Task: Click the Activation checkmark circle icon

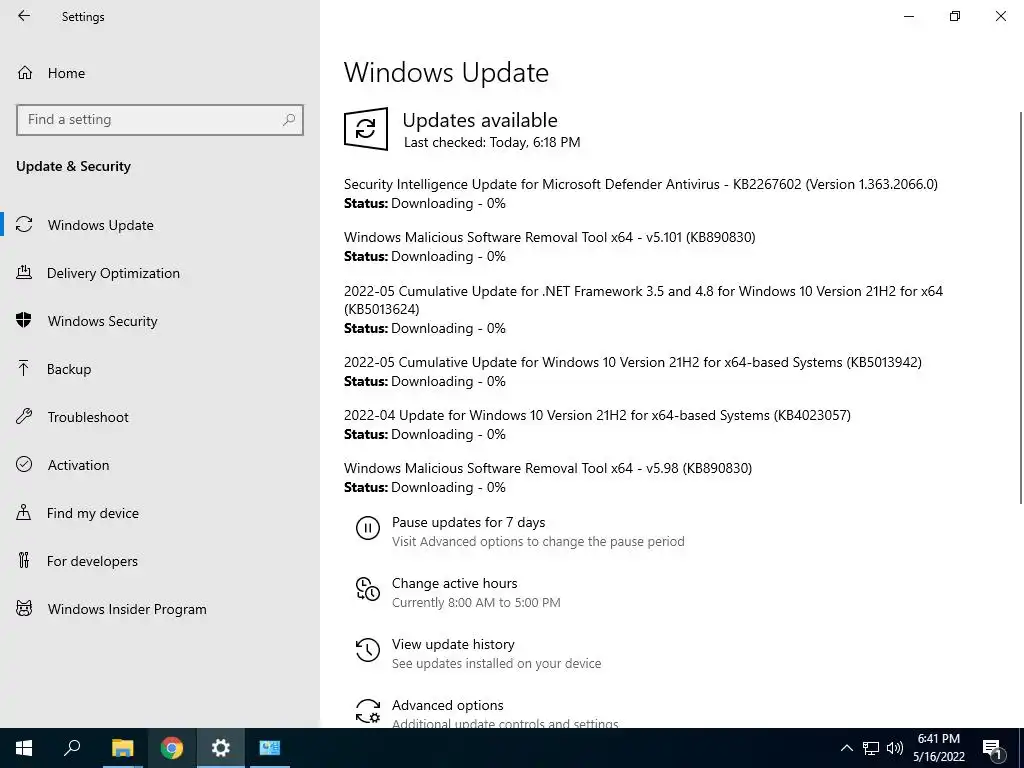Action: [x=24, y=464]
